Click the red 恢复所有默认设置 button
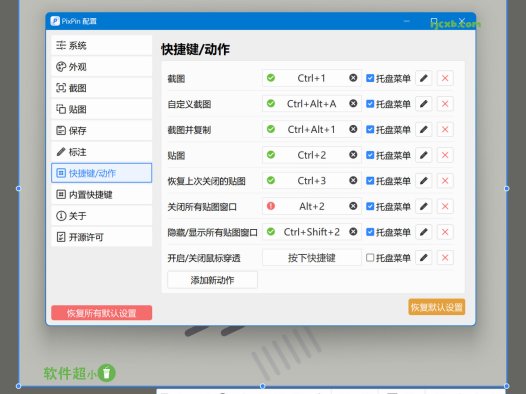Screen dimensions: 526x394 coord(102,313)
